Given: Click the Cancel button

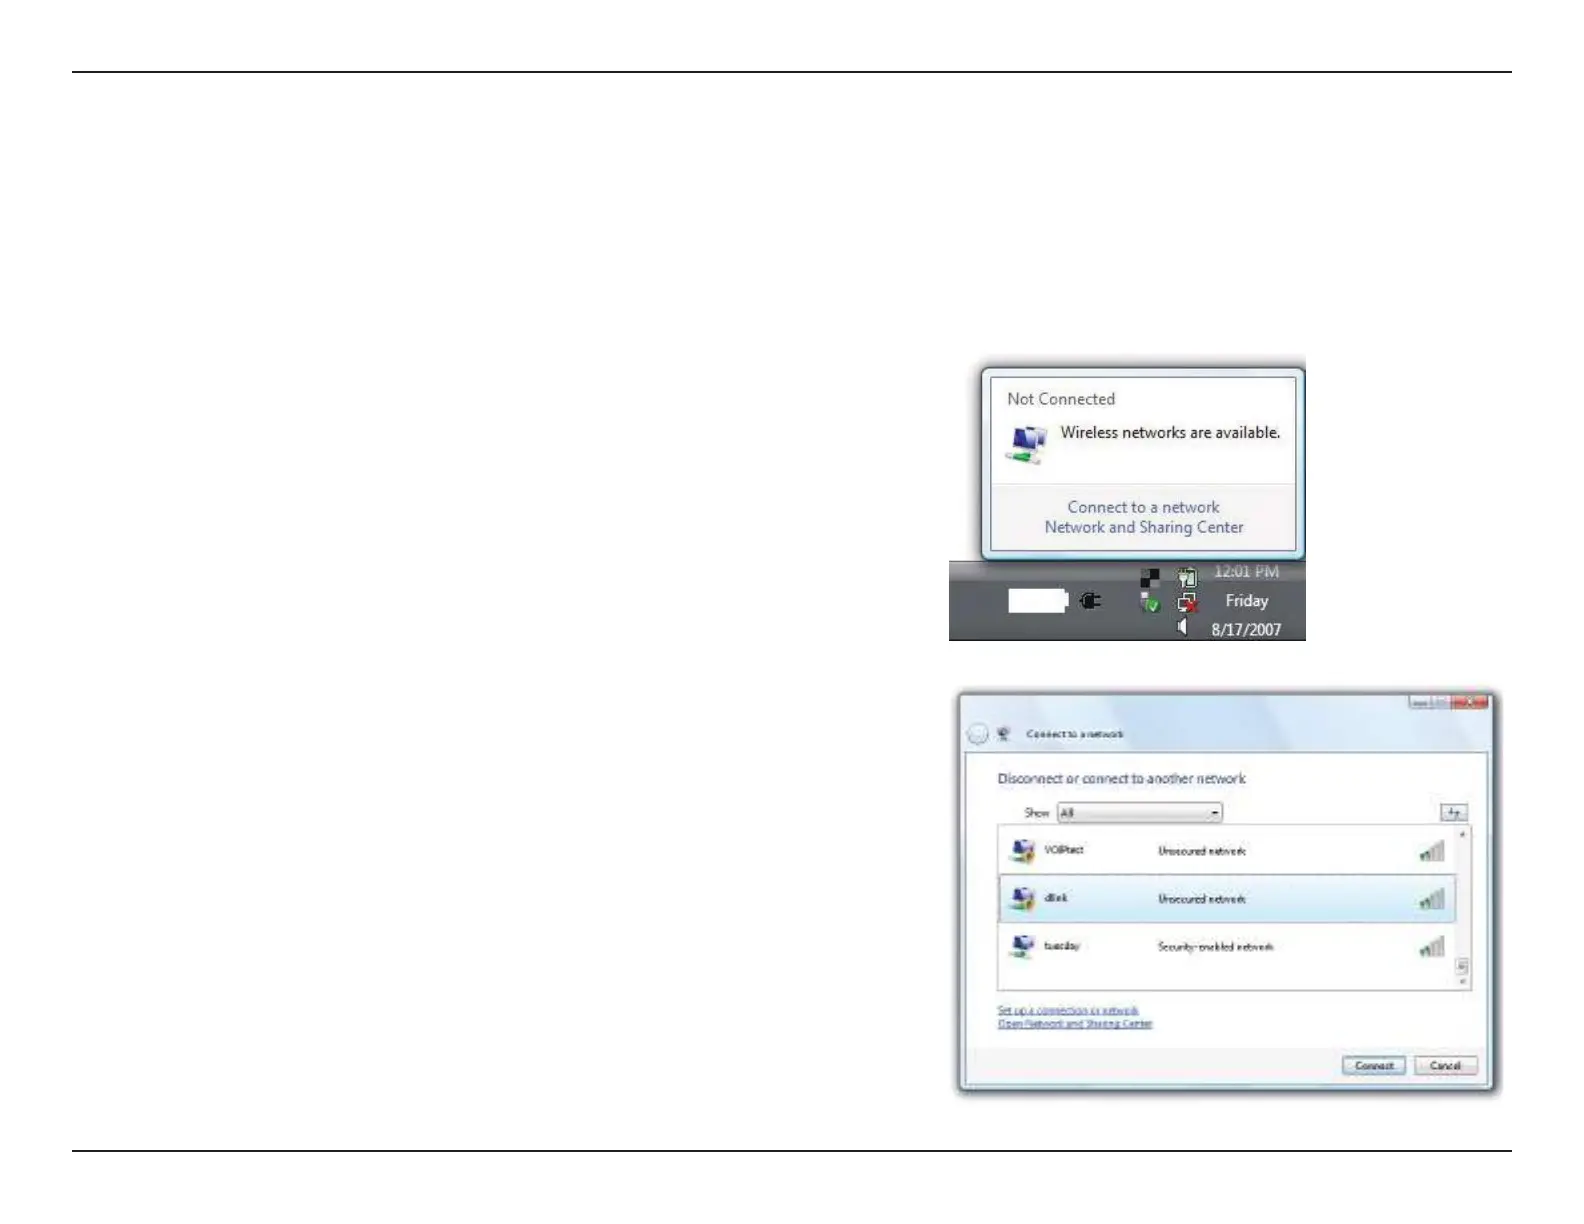Looking at the screenshot, I should point(1446,1066).
